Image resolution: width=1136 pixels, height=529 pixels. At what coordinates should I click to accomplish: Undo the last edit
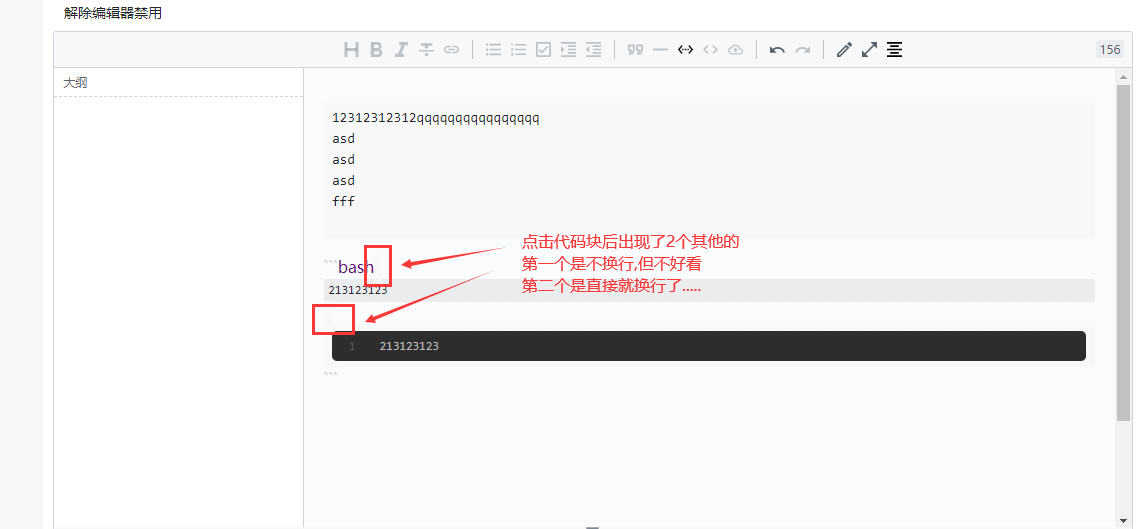coord(777,49)
